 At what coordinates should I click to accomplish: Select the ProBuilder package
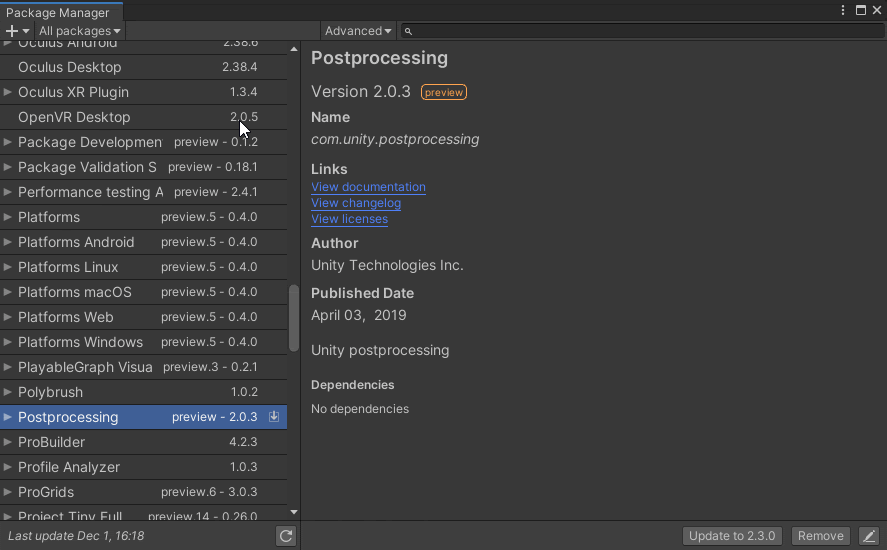pyautogui.click(x=143, y=442)
